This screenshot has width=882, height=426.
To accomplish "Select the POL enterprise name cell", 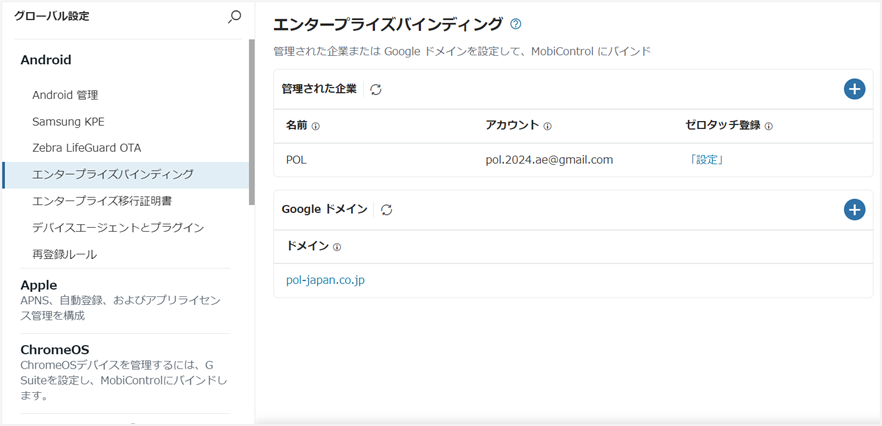I will [296, 160].
